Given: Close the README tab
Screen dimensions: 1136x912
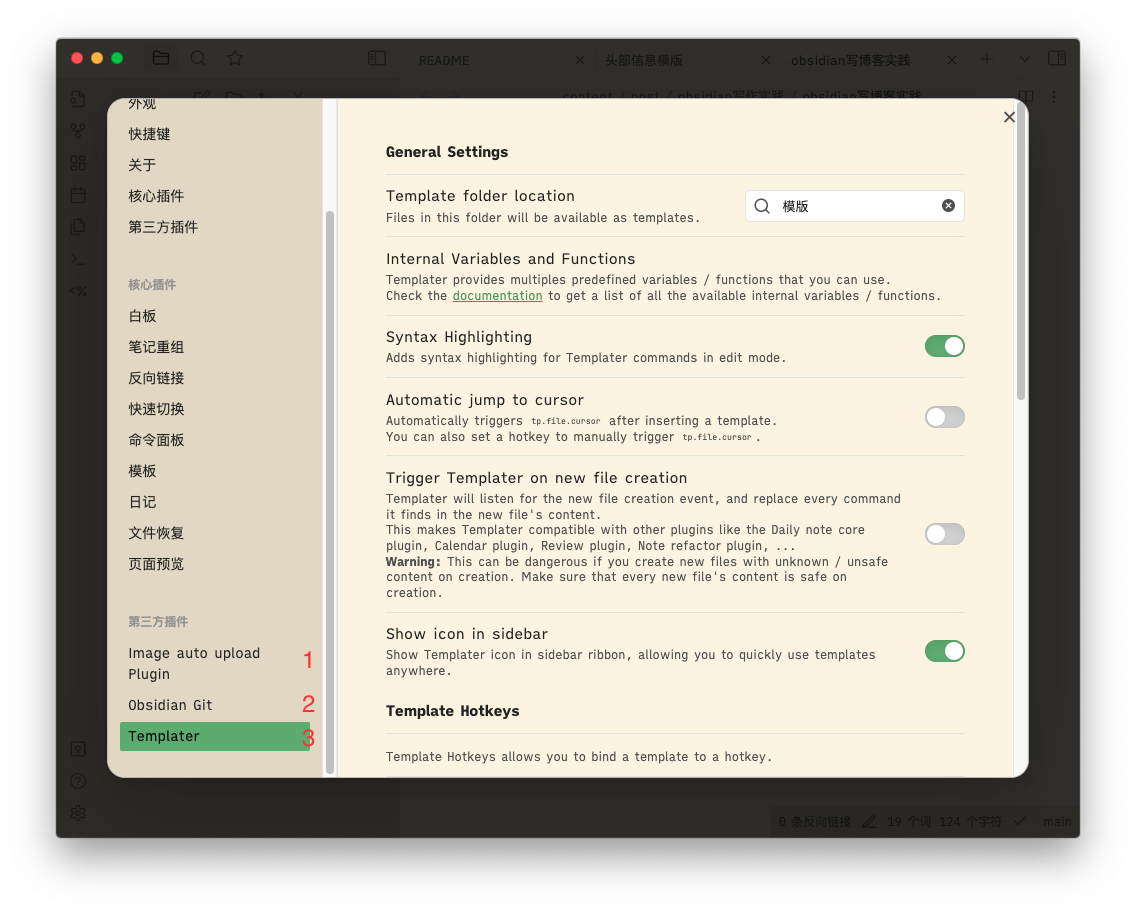Looking at the screenshot, I should coord(580,60).
